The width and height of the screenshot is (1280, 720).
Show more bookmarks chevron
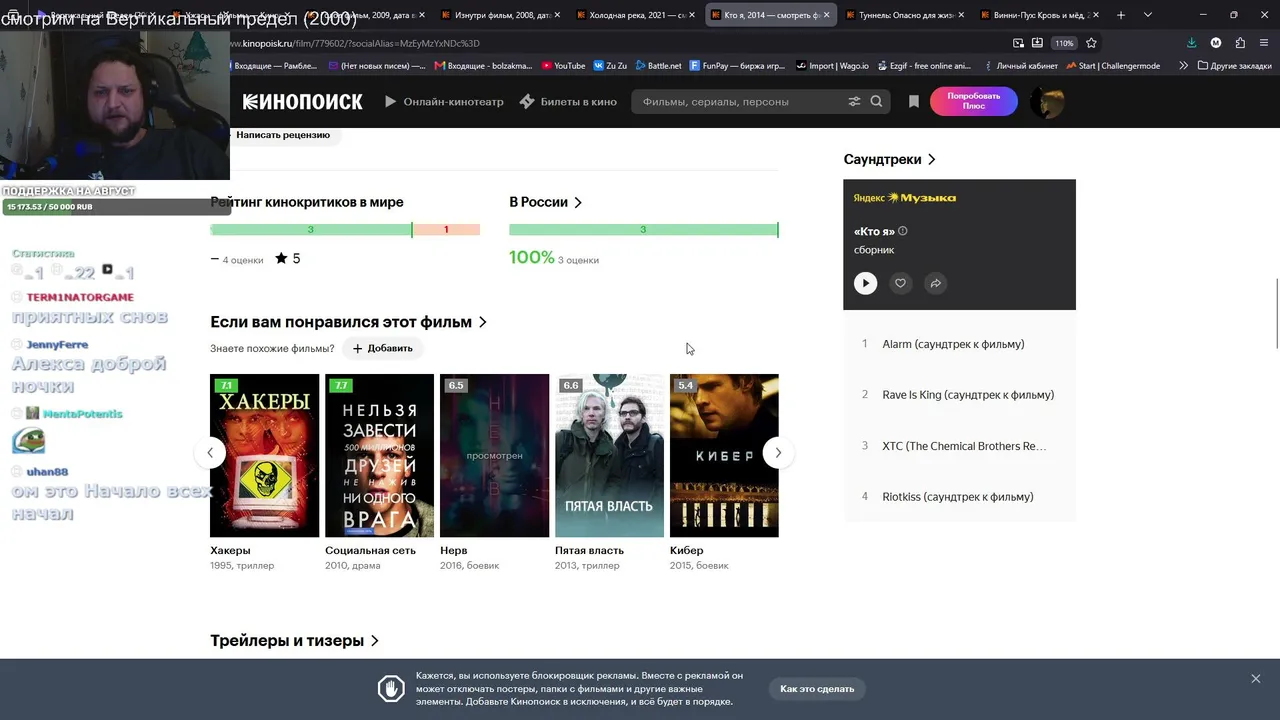[1184, 66]
